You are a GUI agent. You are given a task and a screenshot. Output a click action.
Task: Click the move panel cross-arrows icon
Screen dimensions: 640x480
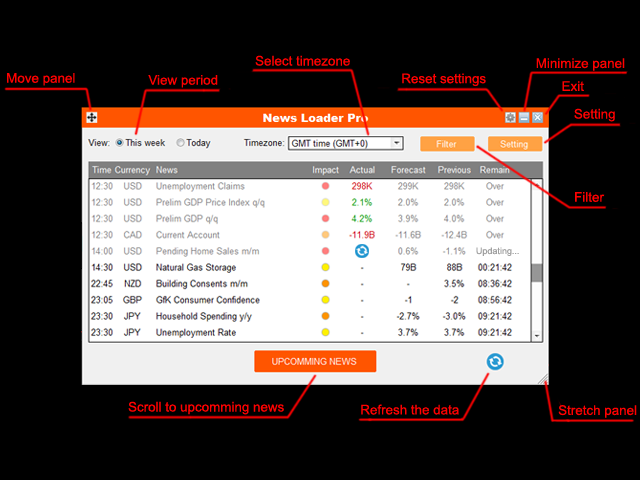(91, 118)
